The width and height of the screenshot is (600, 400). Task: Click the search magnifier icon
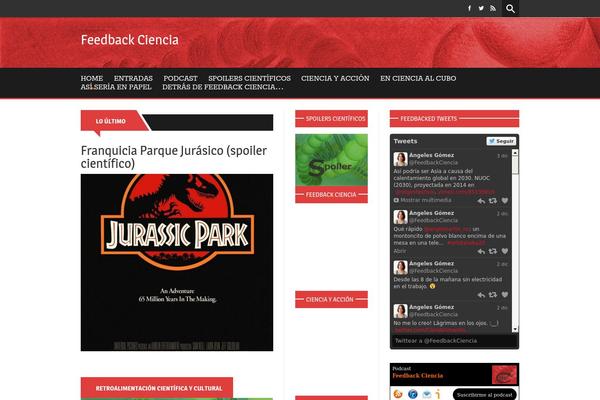[510, 8]
